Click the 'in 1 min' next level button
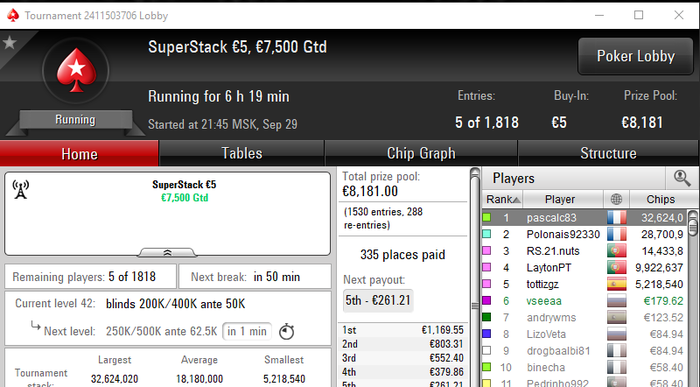Screen dimensions: 700x387 pos(247,331)
